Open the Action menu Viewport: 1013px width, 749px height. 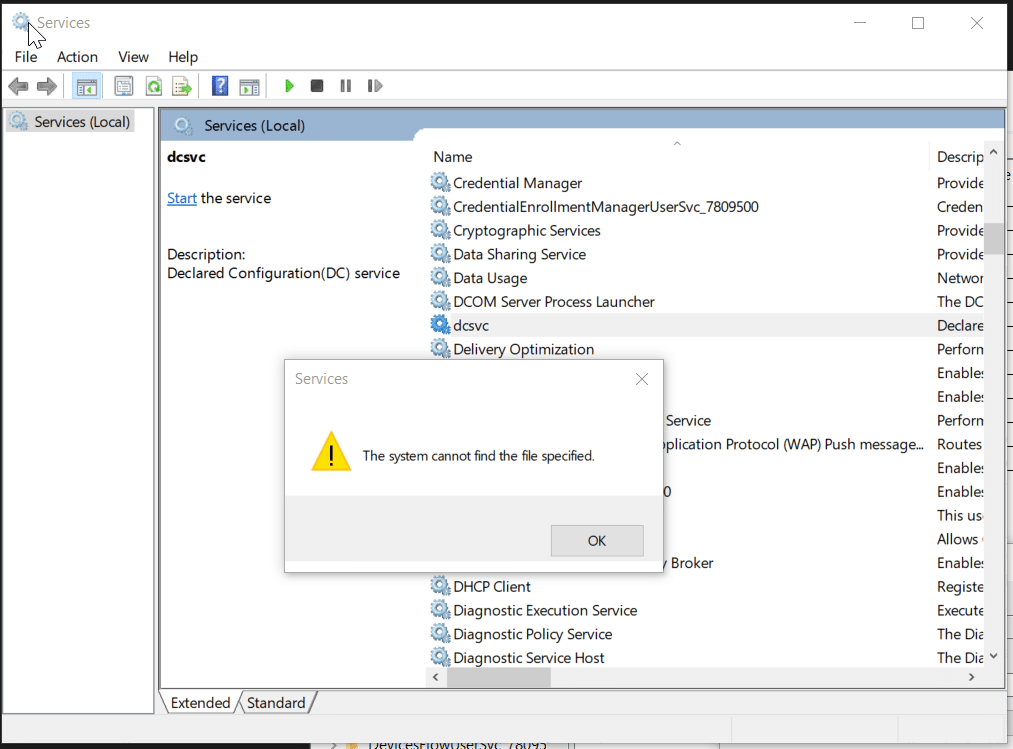[x=77, y=57]
